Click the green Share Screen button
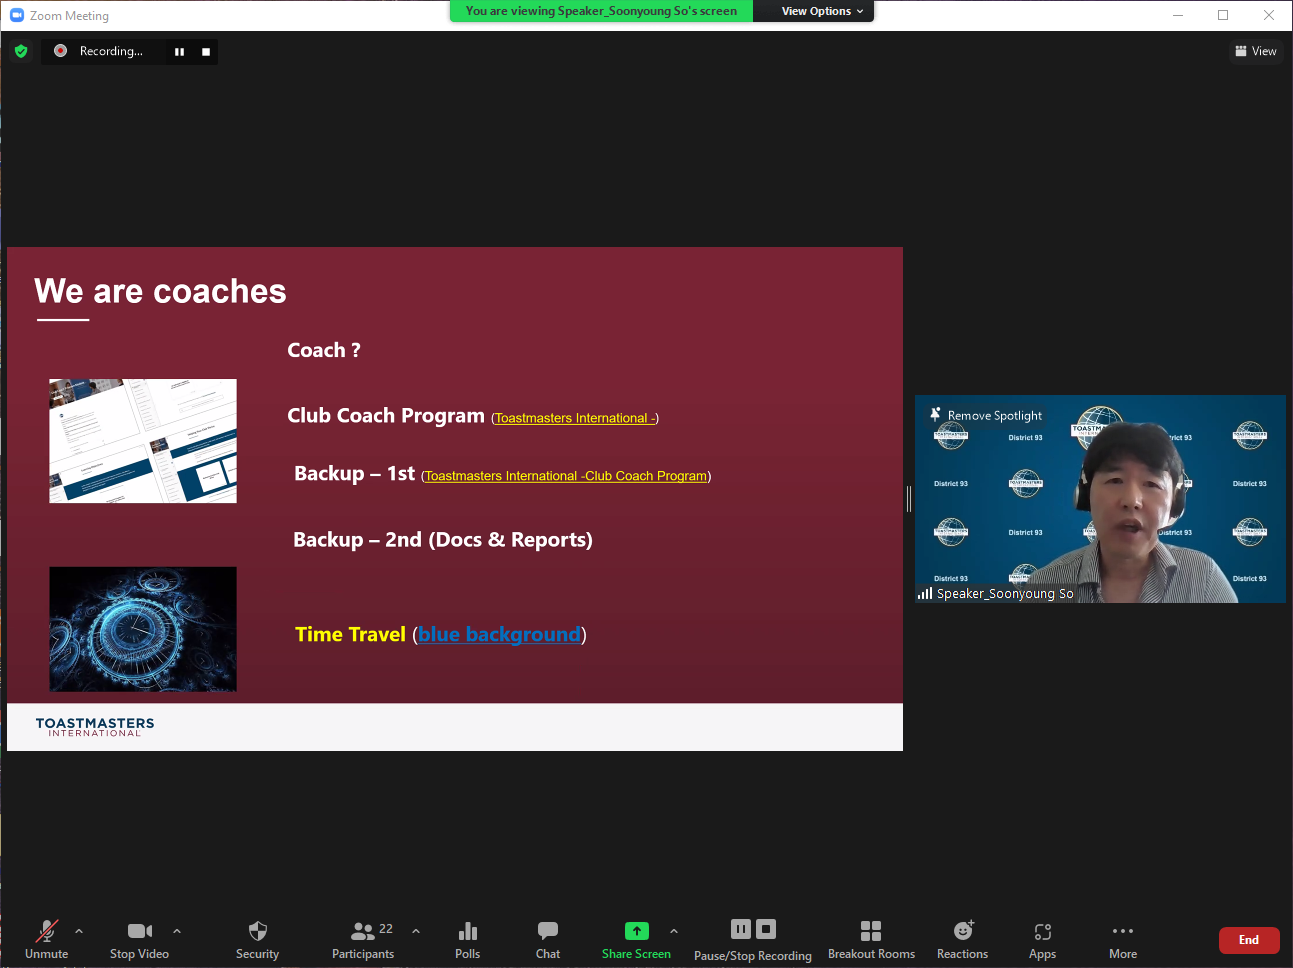Screen dimensions: 1293x968 coord(636,939)
